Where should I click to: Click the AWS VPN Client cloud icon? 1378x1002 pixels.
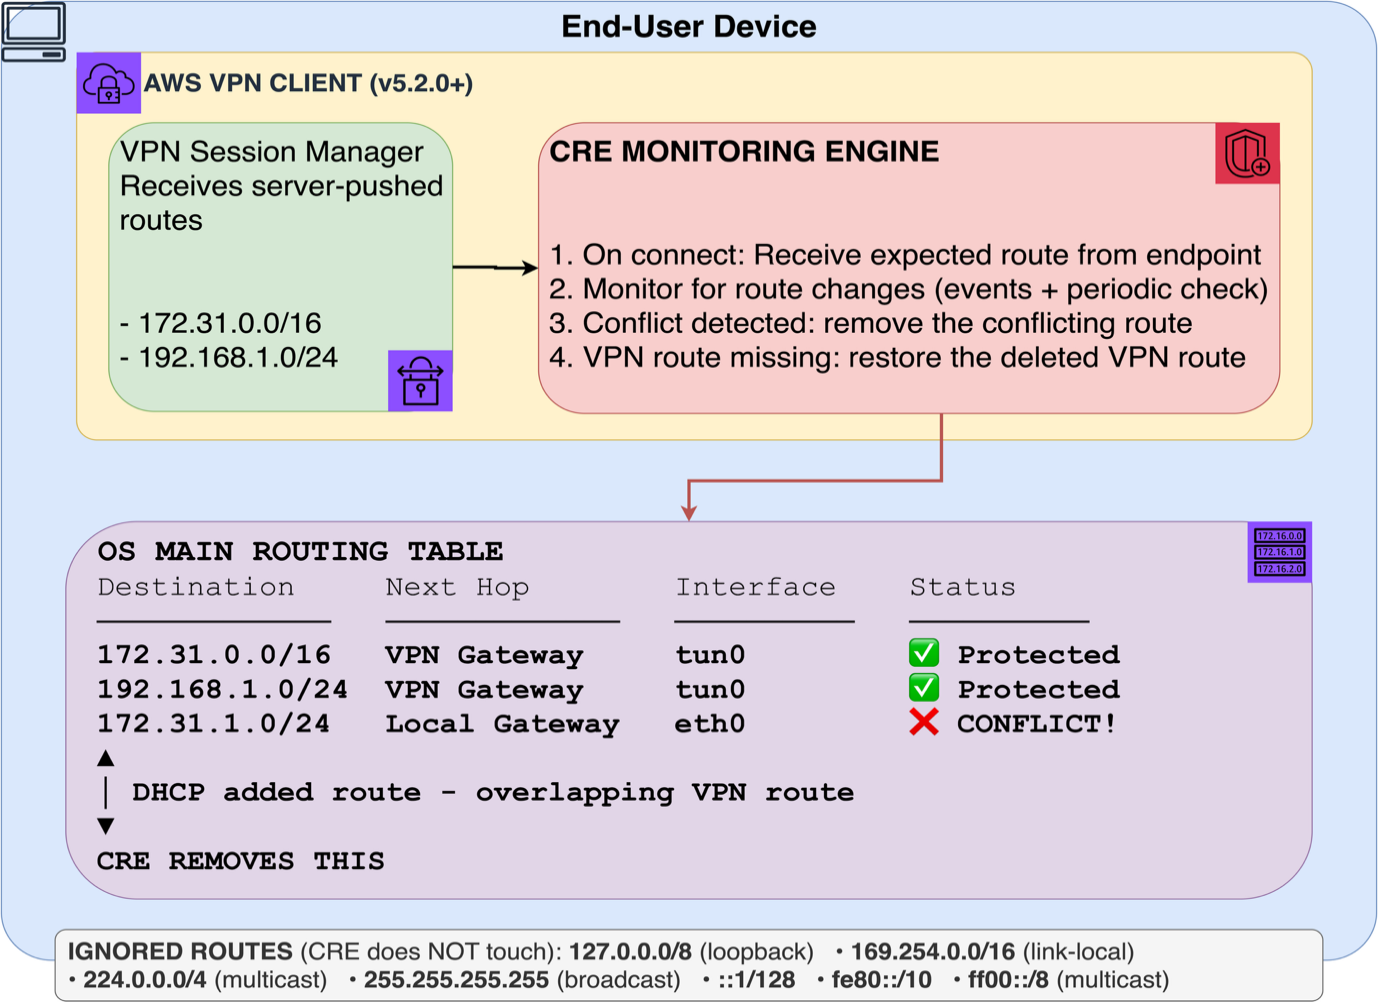pyautogui.click(x=109, y=83)
